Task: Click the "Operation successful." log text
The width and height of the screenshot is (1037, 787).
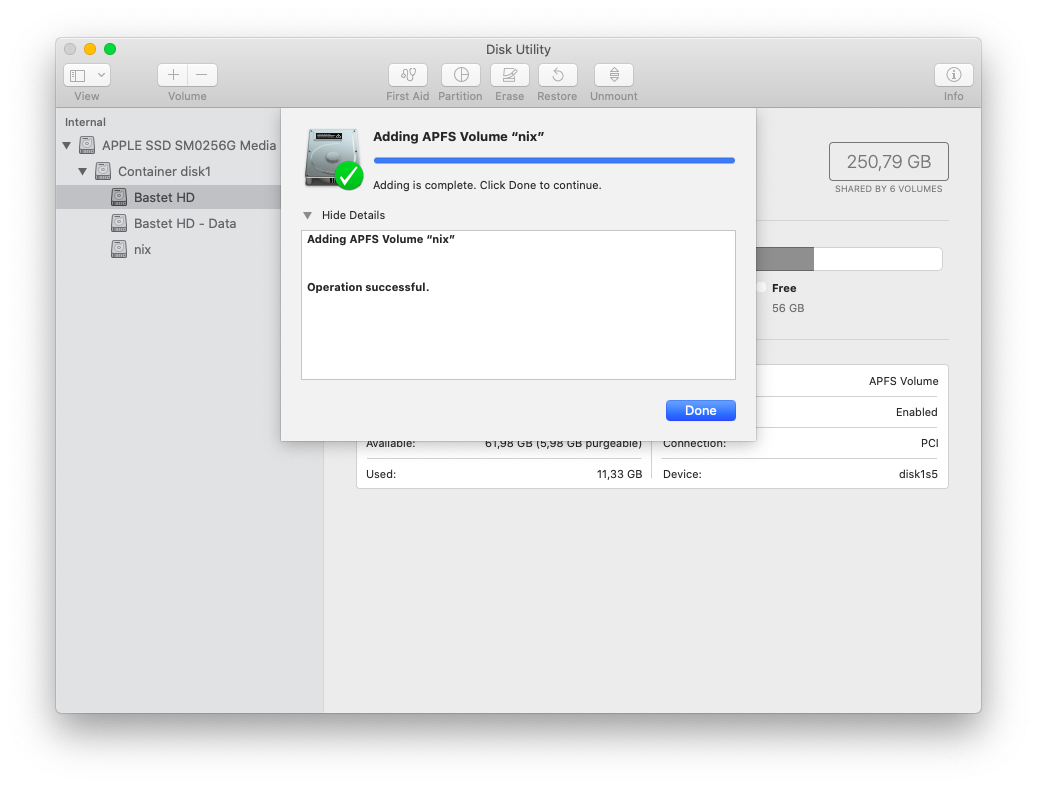Action: pos(368,287)
